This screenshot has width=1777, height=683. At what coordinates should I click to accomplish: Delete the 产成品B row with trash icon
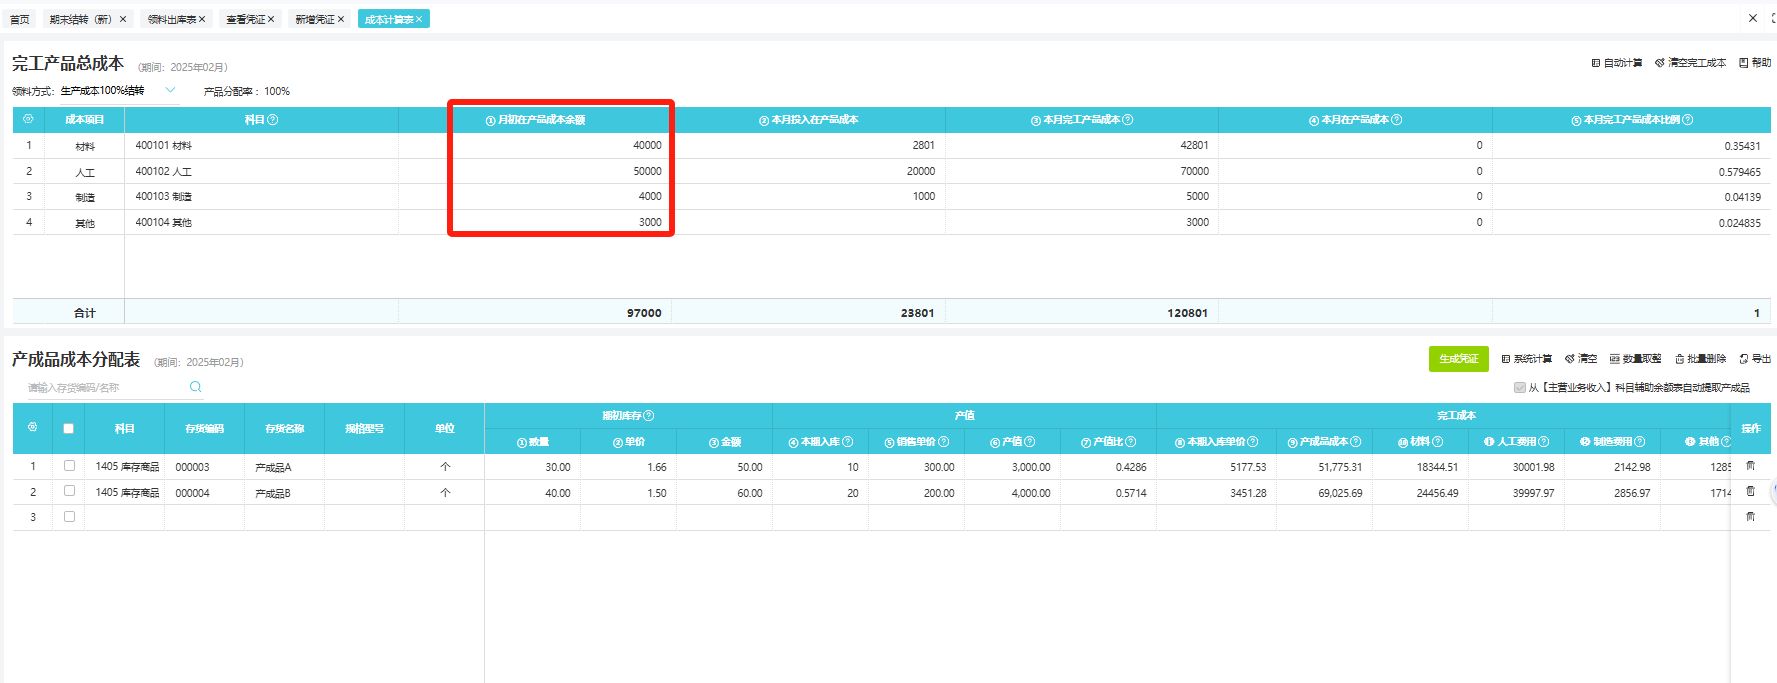(1750, 491)
